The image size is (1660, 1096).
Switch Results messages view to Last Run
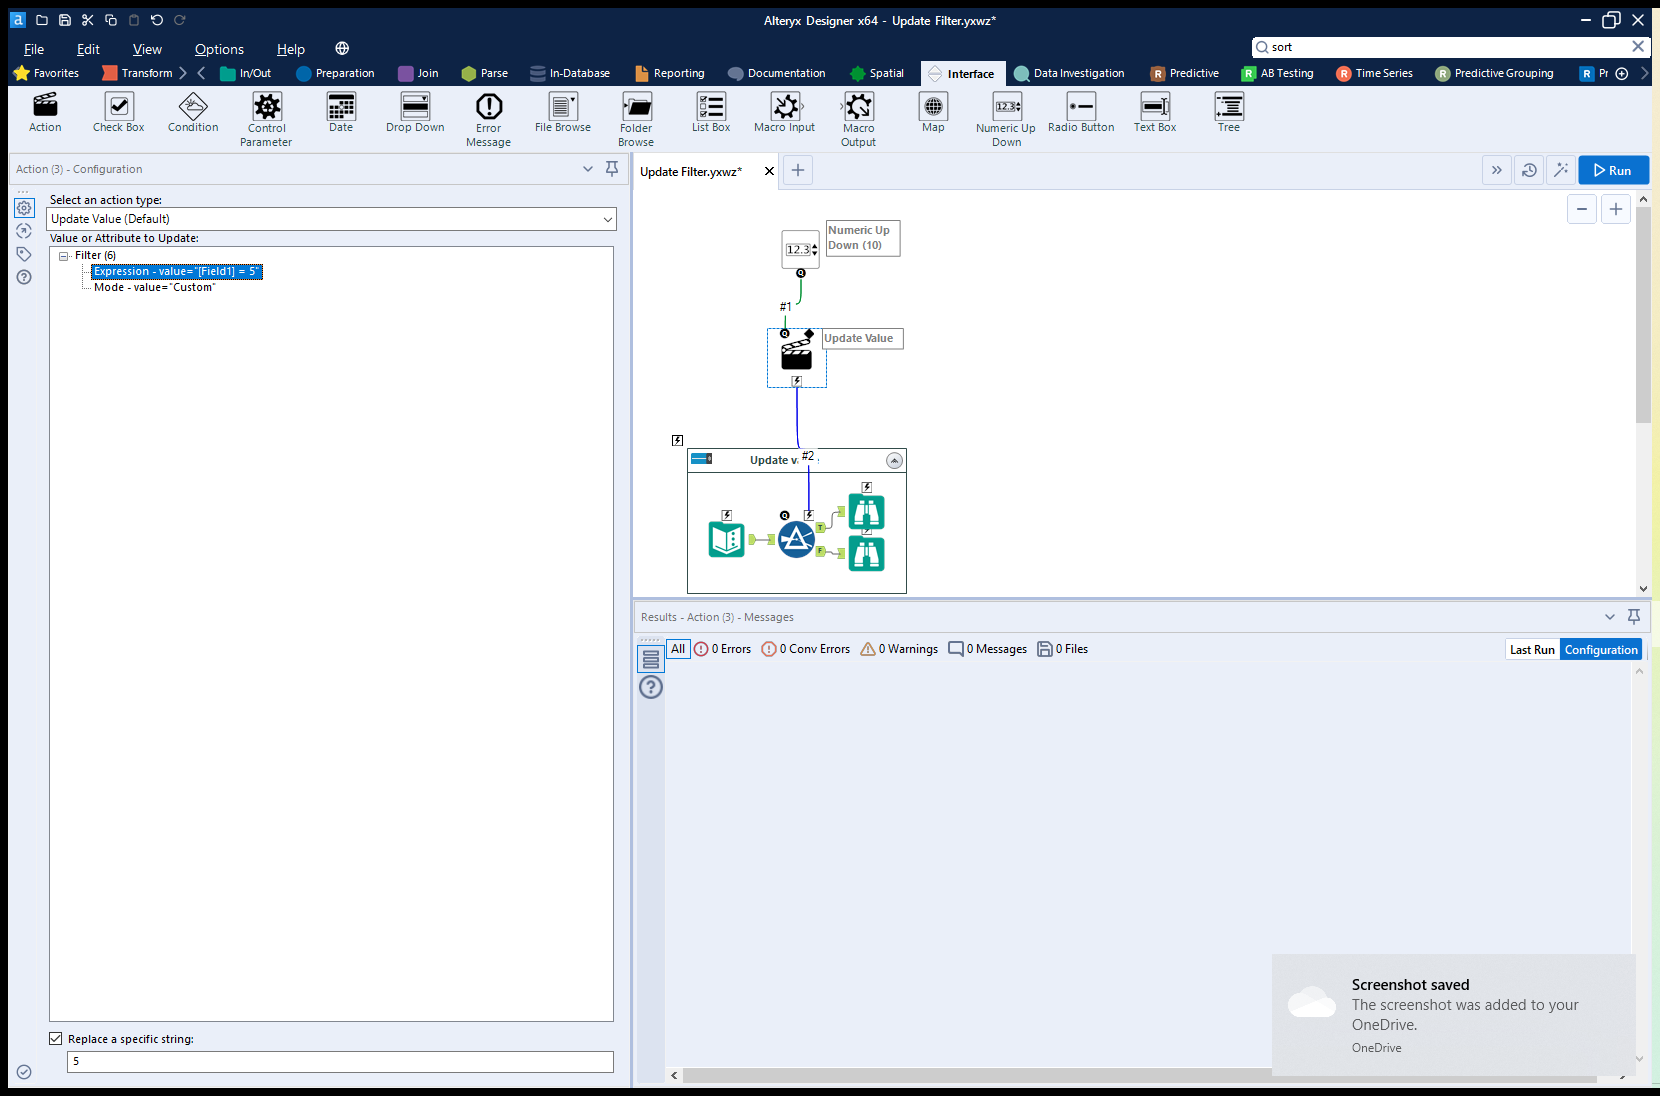click(1531, 649)
